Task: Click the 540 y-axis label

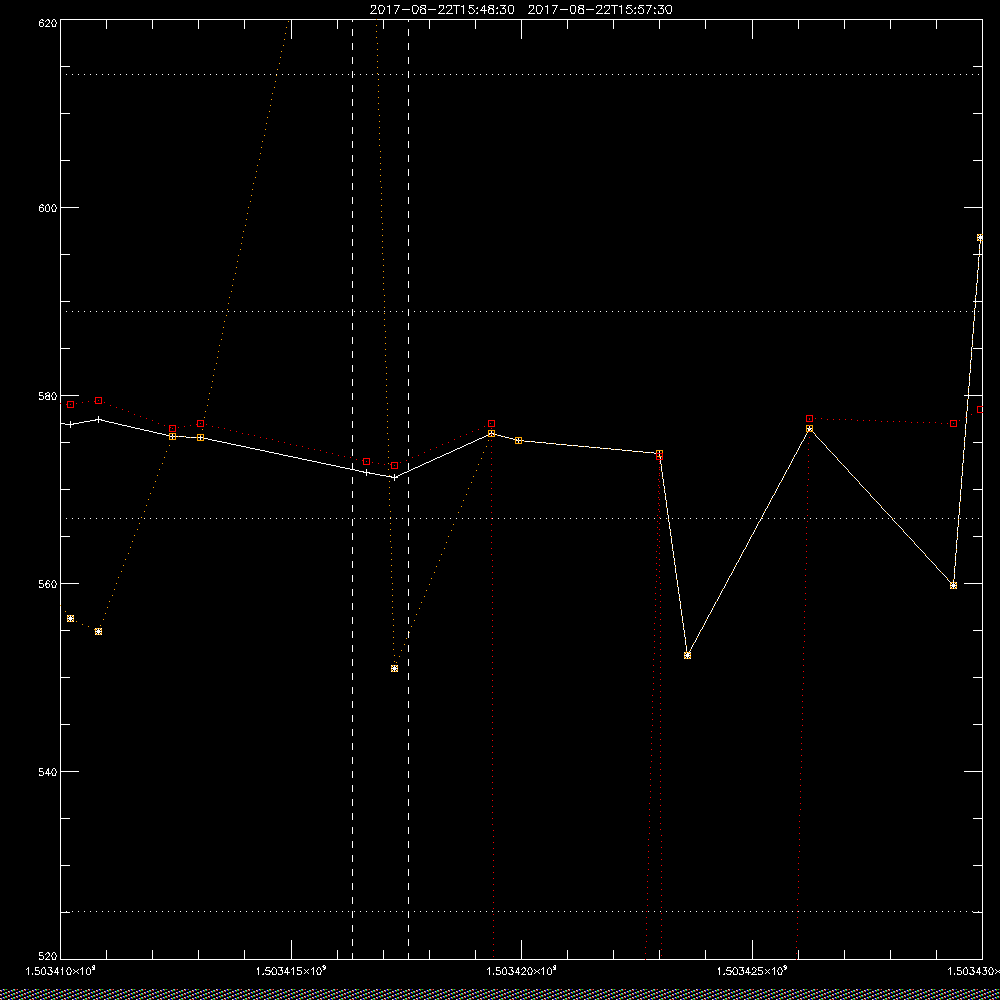Action: (x=48, y=772)
